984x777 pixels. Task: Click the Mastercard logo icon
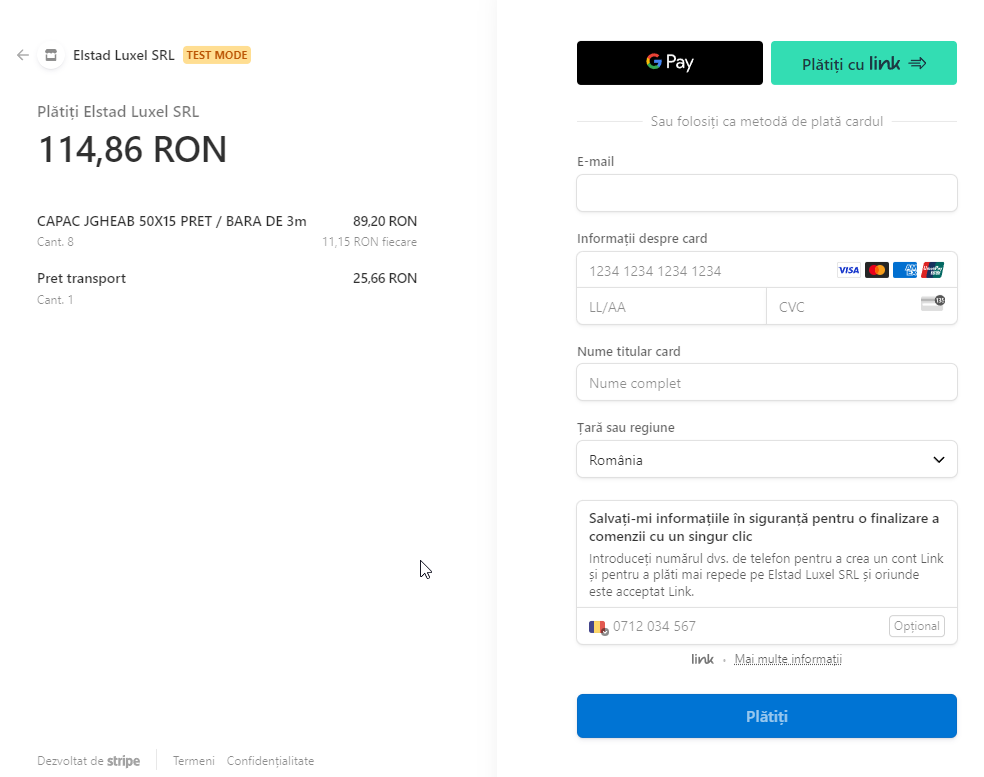click(877, 270)
